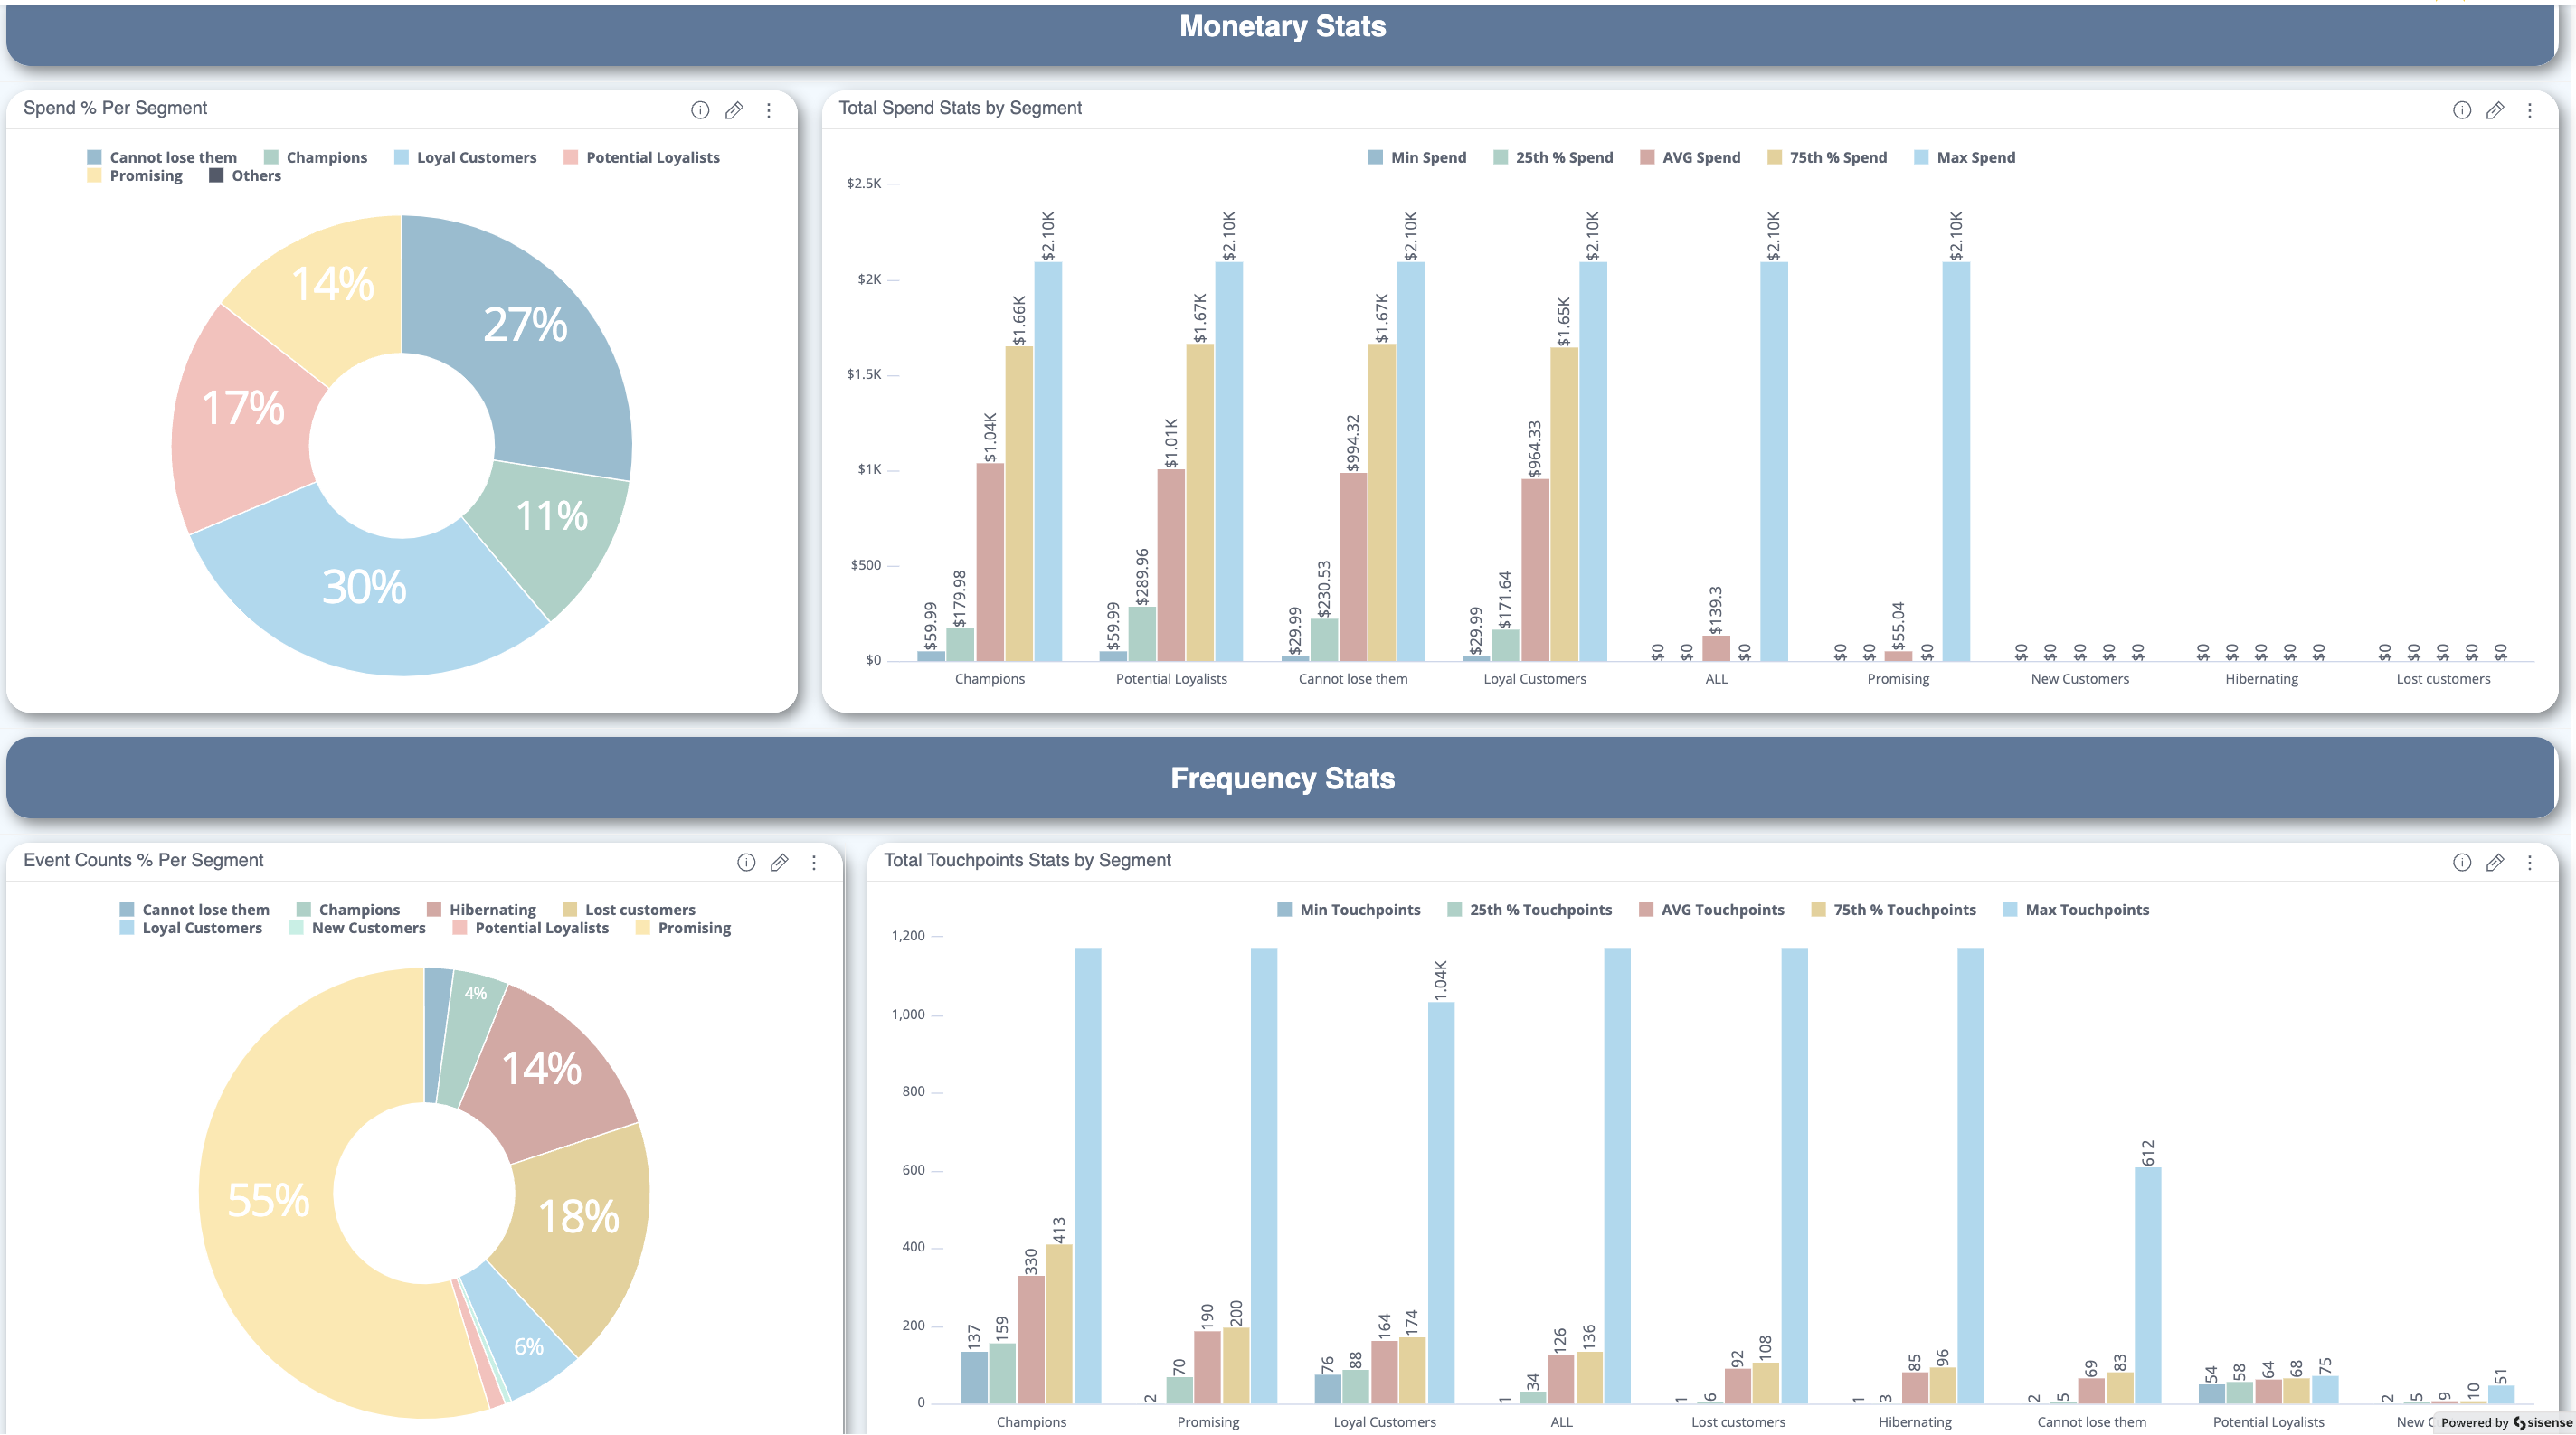Screen dimensions: 2576x1435
Task: Edit the Event Counts % Per Segment widget
Action: pyautogui.click(x=779, y=862)
